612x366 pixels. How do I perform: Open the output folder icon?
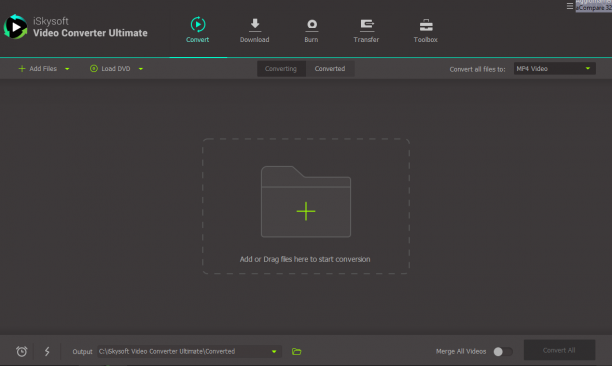[x=297, y=352]
